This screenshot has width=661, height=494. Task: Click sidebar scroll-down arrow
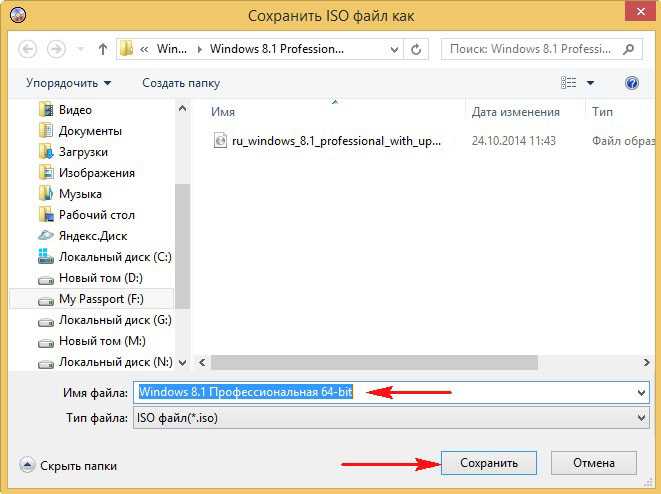182,362
